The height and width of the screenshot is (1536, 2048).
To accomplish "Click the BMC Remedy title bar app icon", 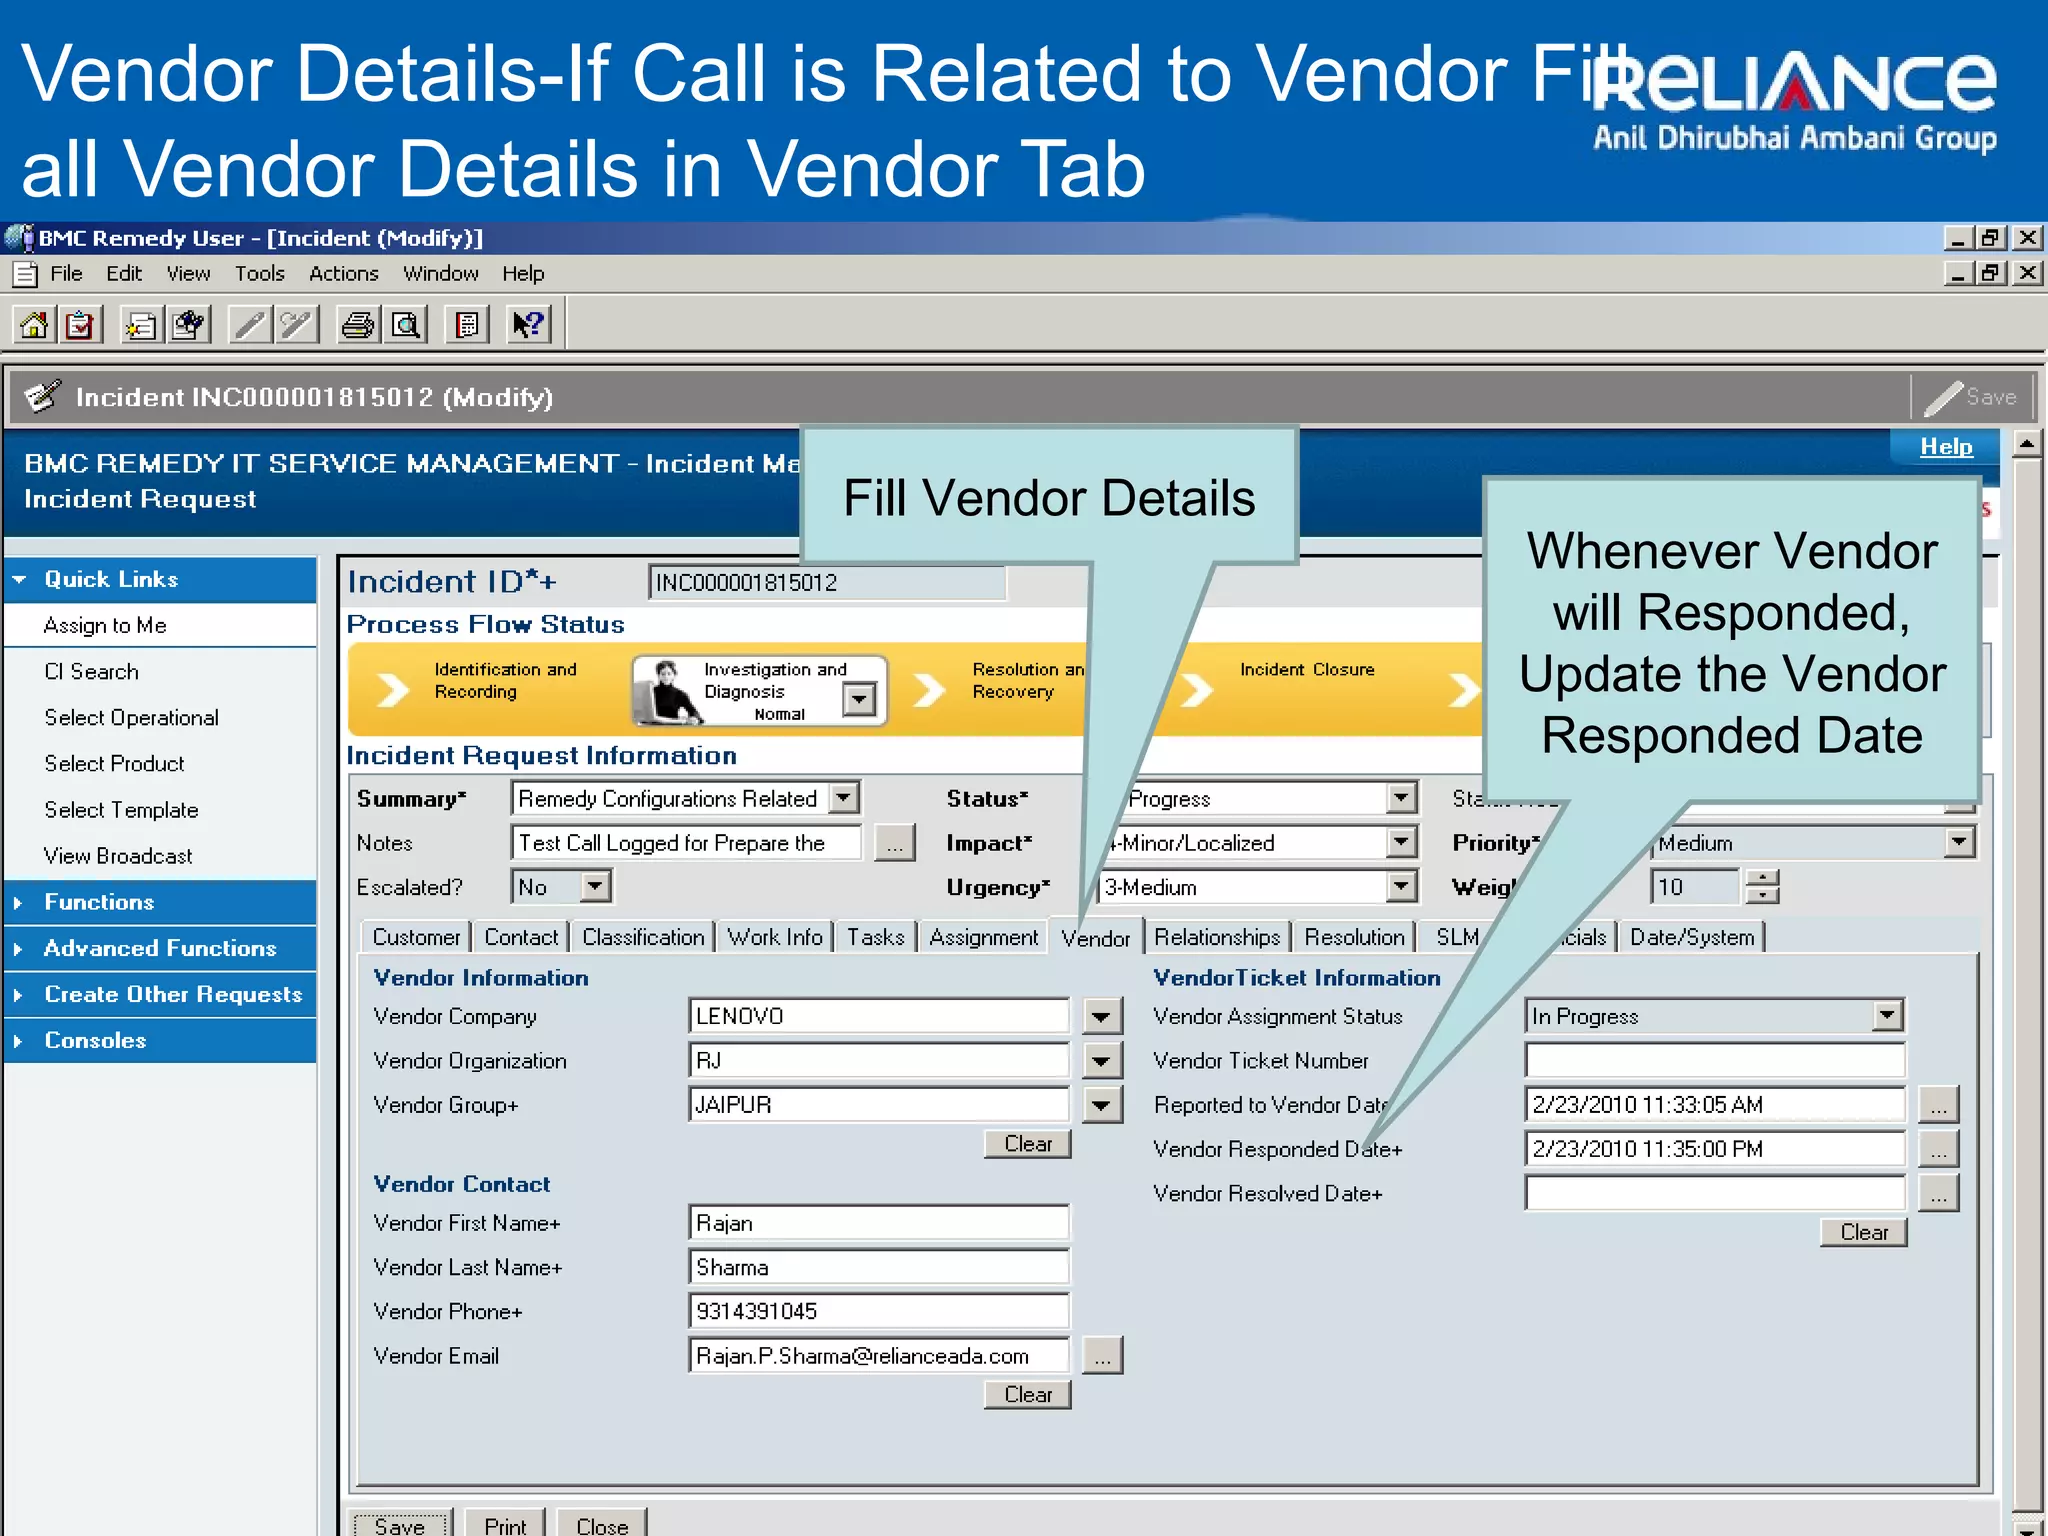I will tap(18, 238).
